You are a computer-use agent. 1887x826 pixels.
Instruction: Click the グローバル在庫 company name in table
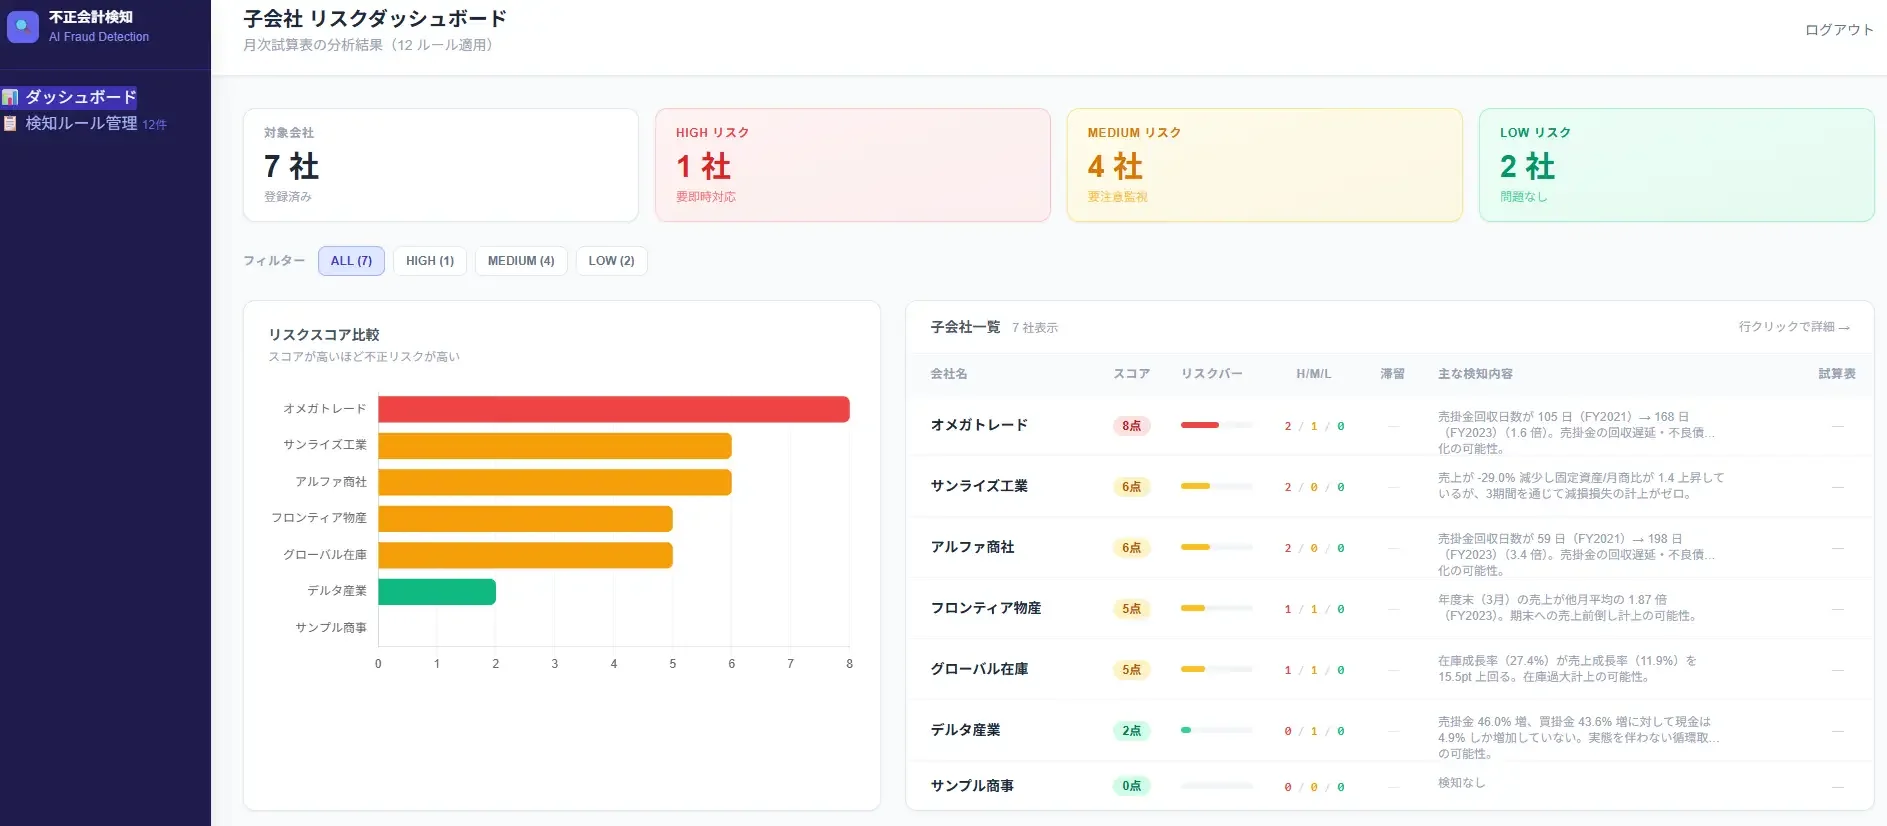click(x=979, y=669)
